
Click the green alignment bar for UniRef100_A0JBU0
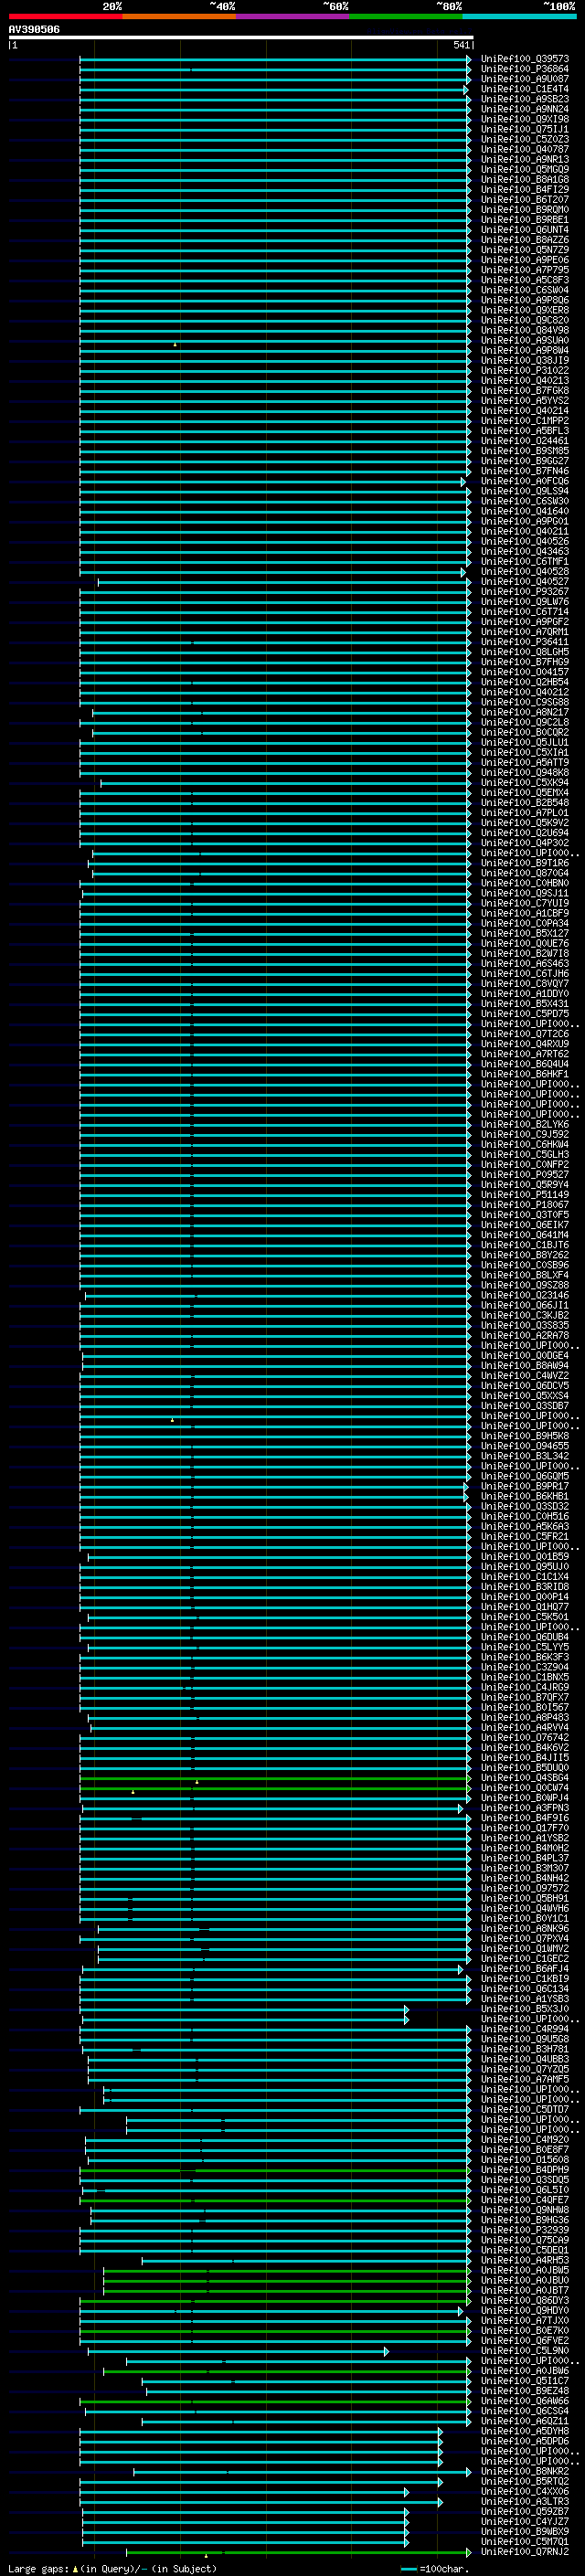coord(287,2281)
